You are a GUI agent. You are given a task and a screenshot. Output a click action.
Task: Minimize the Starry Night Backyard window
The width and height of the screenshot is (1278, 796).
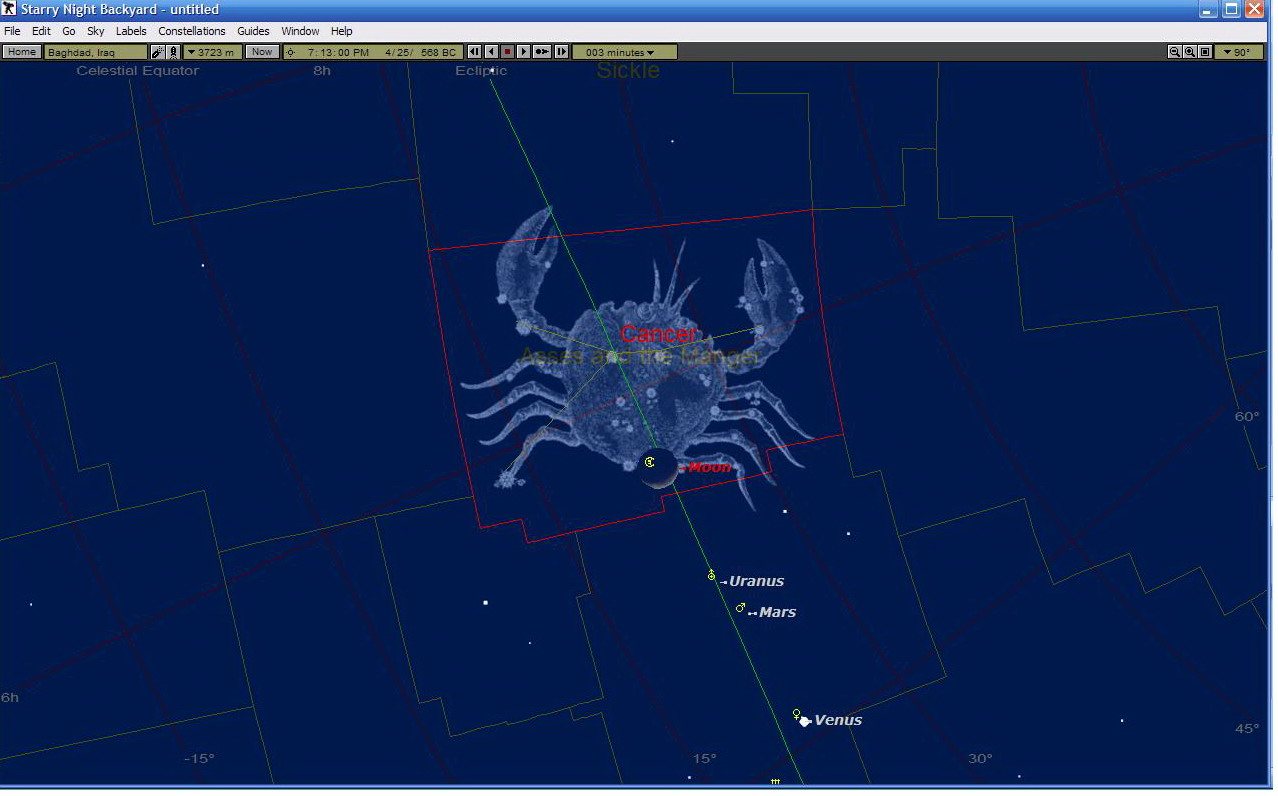1209,10
